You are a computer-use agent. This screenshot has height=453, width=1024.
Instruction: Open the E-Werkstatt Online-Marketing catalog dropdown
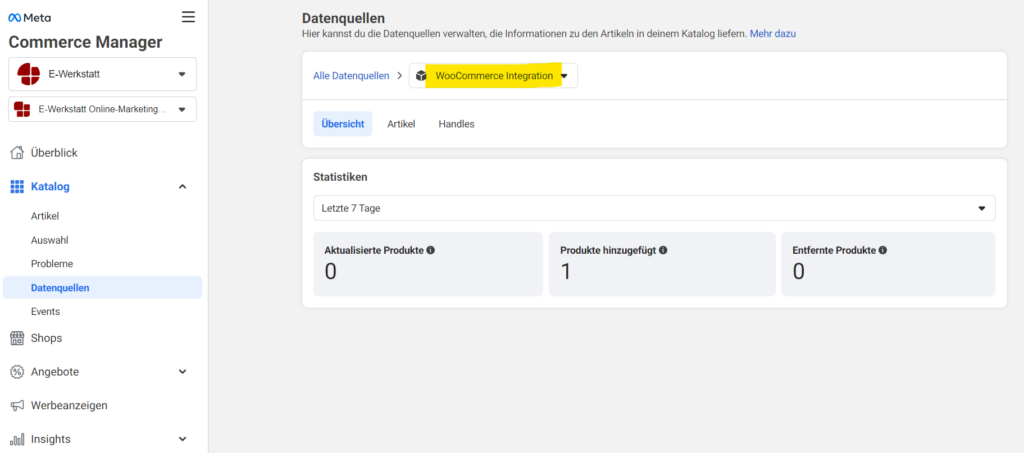(103, 109)
